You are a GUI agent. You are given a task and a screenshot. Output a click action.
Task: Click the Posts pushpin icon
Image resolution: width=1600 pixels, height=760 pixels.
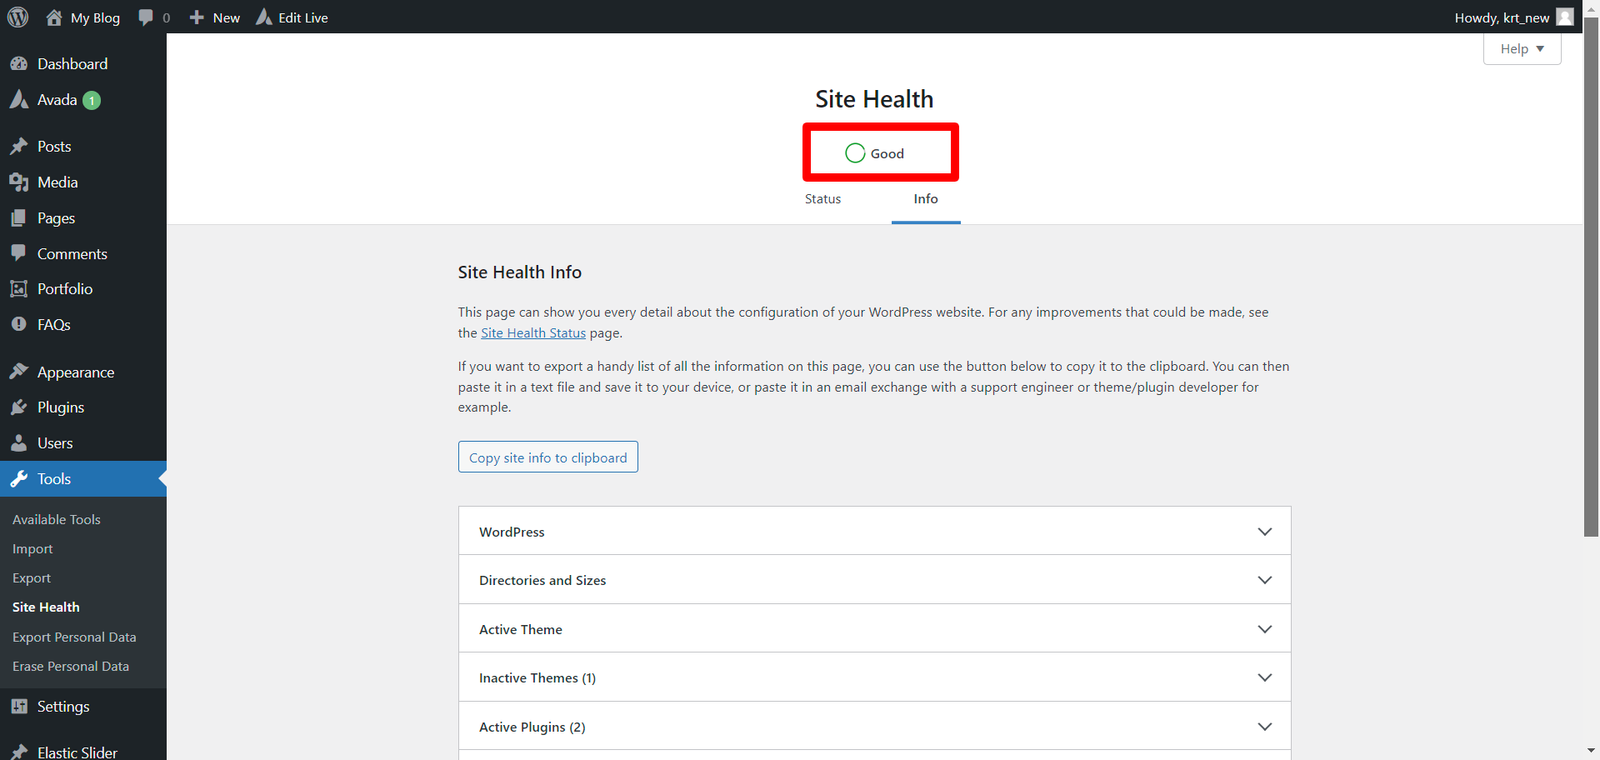point(19,146)
